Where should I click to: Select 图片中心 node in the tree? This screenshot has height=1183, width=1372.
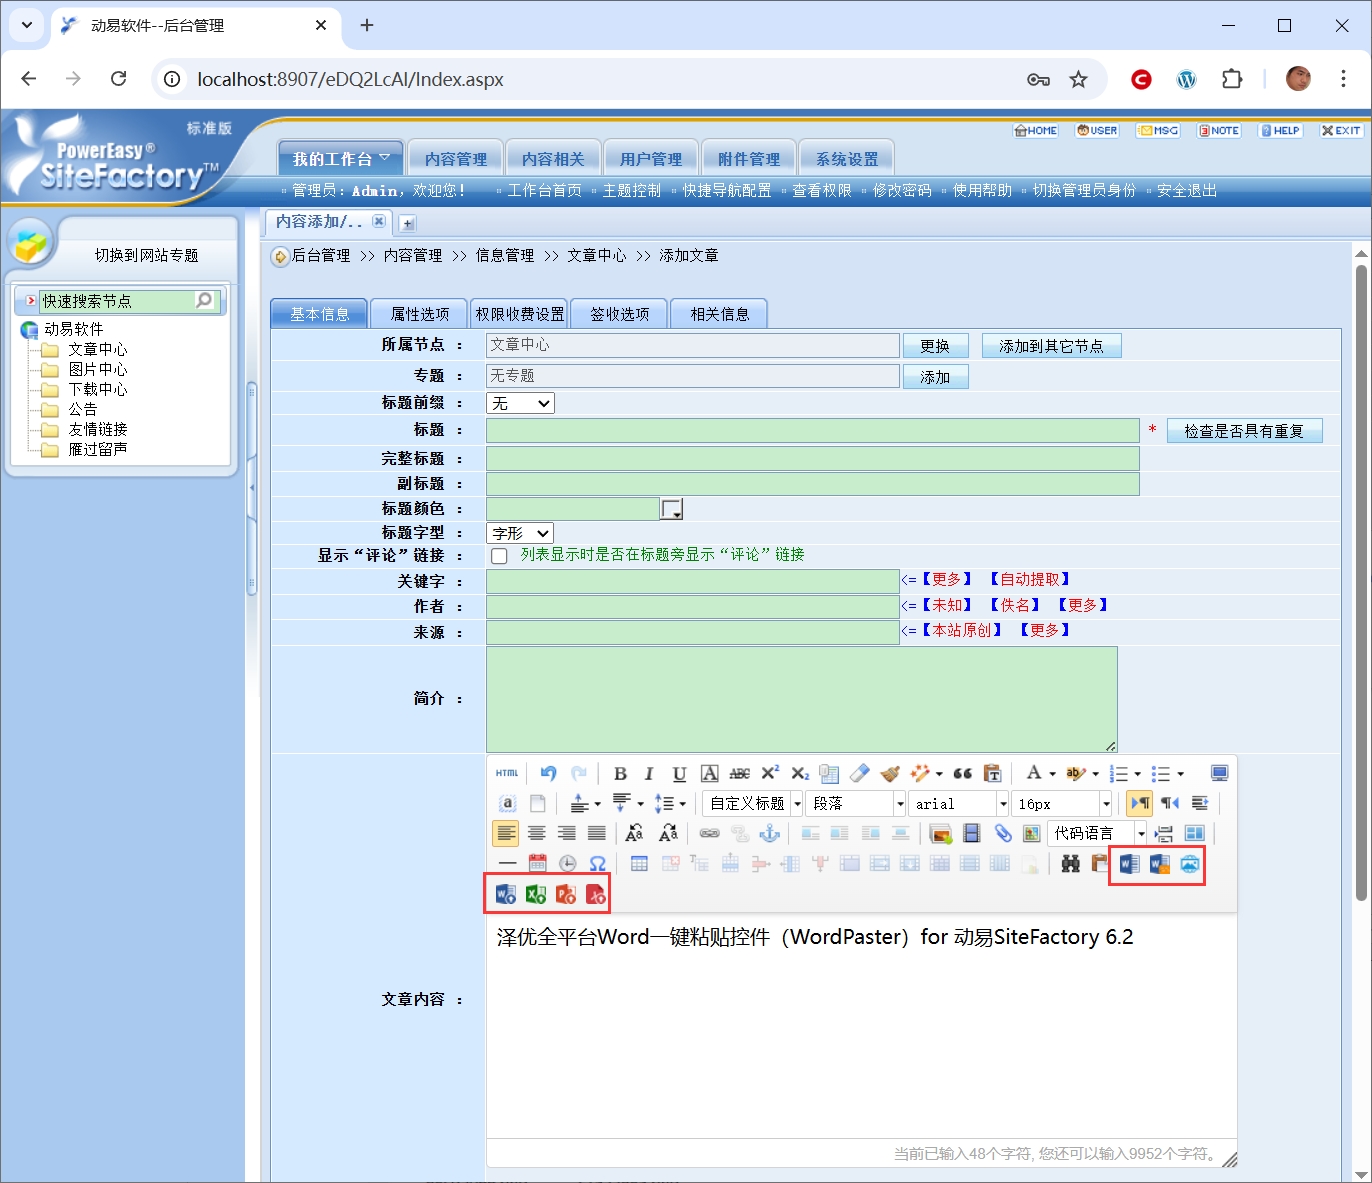pos(97,369)
